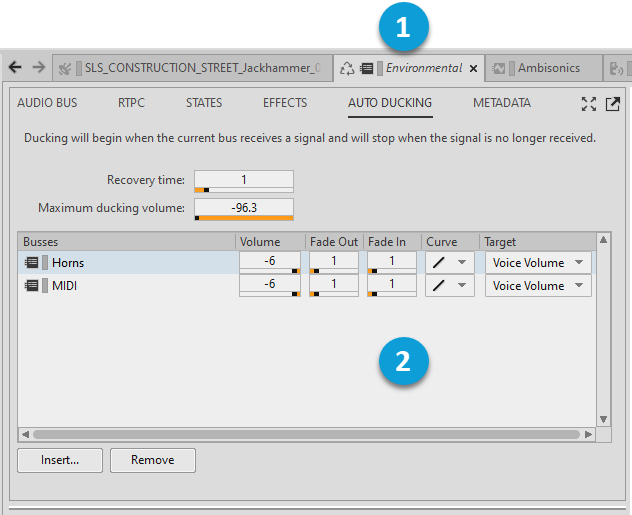Switch to the RTPC tab
632x515 pixels.
(x=131, y=103)
